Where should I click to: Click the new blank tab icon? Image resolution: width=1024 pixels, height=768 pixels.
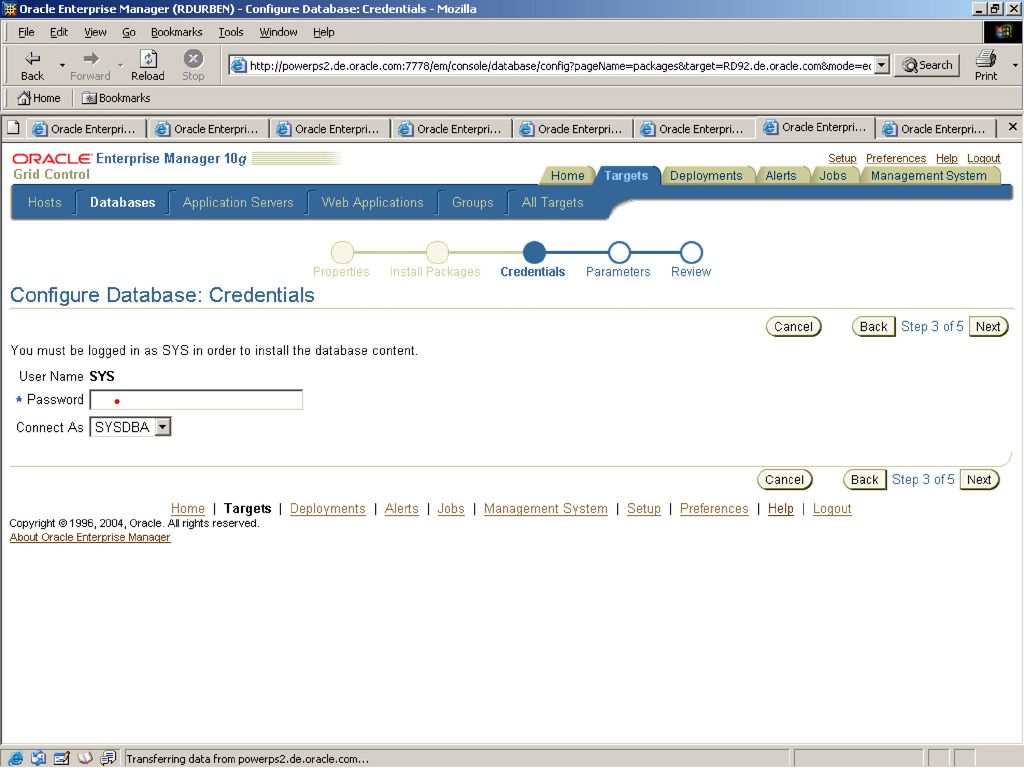pyautogui.click(x=13, y=128)
